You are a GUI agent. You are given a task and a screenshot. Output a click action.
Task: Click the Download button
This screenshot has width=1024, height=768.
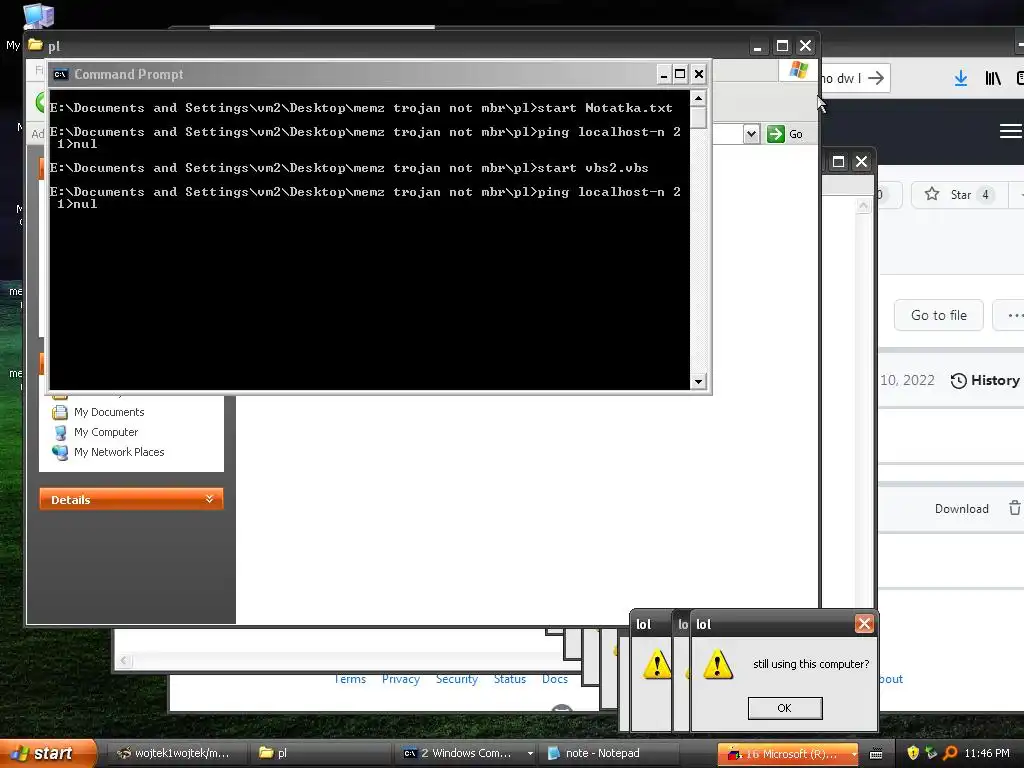961,509
